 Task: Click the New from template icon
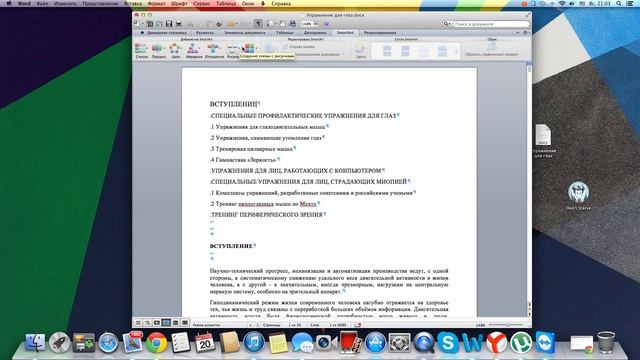tap(150, 24)
